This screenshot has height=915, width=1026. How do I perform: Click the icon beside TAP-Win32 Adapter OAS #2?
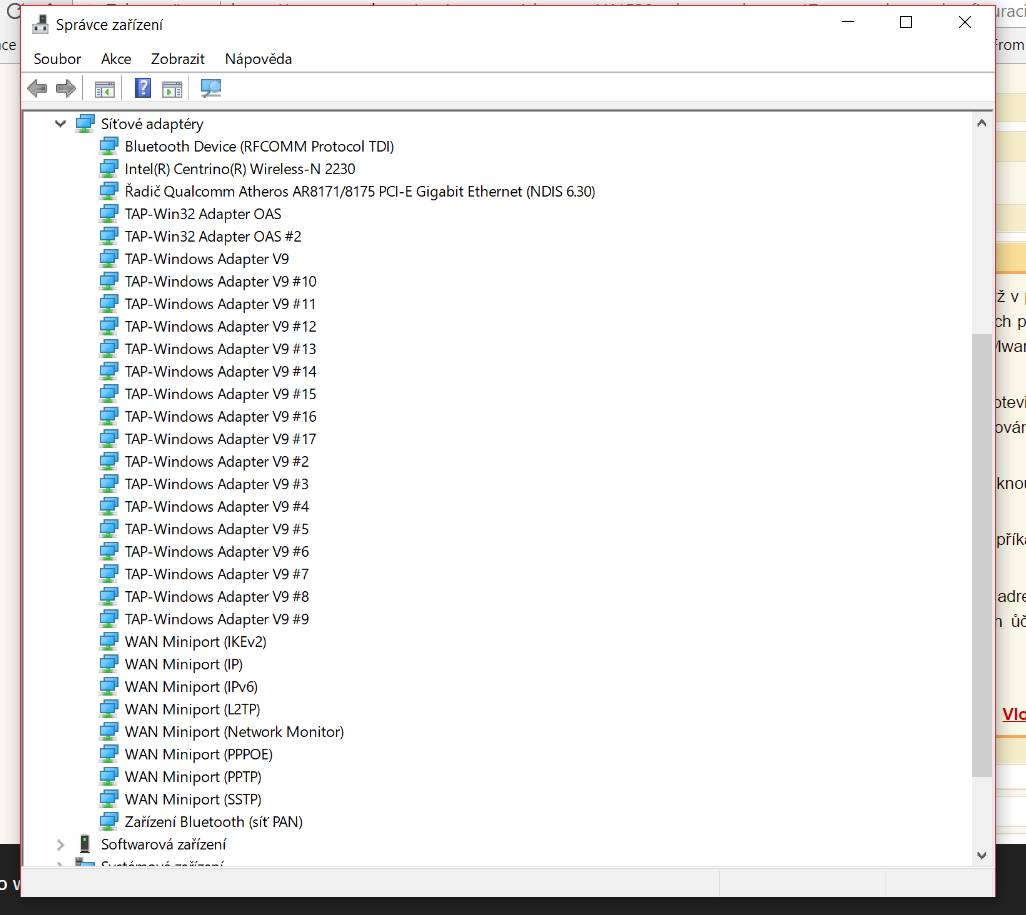109,236
